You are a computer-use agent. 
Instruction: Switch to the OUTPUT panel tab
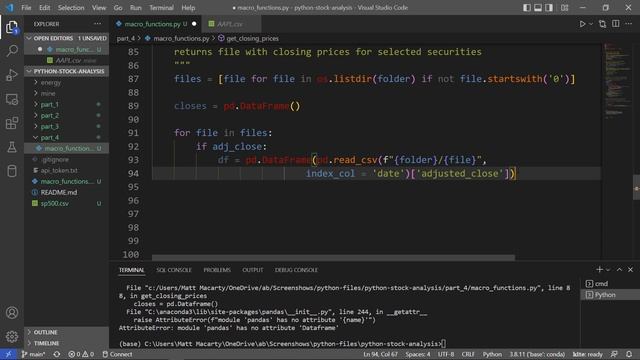pyautogui.click(x=253, y=270)
